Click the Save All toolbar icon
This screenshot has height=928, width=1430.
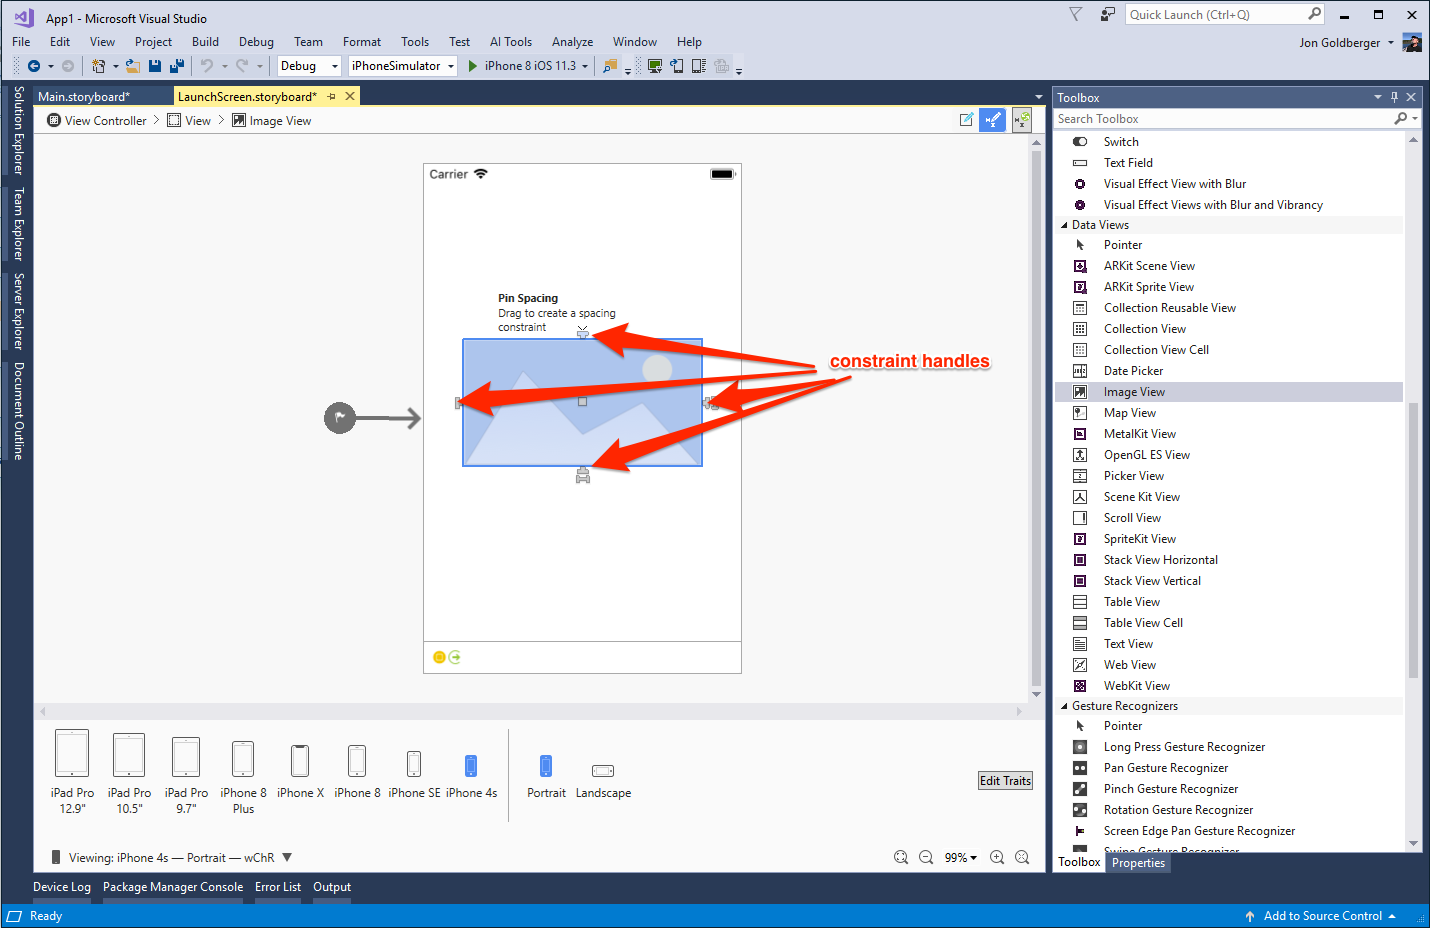pos(177,66)
